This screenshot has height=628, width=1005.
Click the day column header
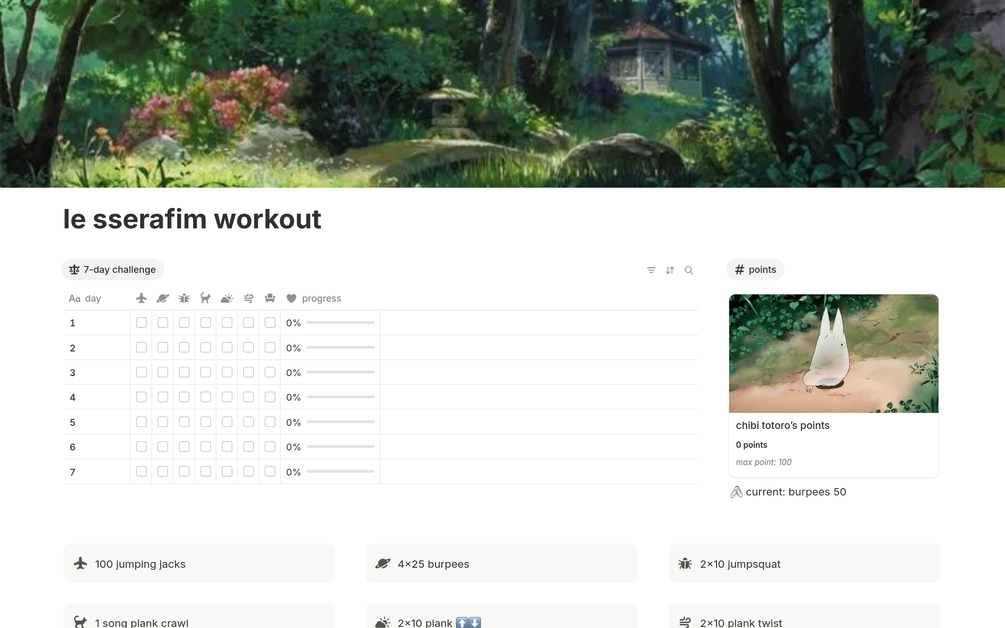pyautogui.click(x=97, y=299)
